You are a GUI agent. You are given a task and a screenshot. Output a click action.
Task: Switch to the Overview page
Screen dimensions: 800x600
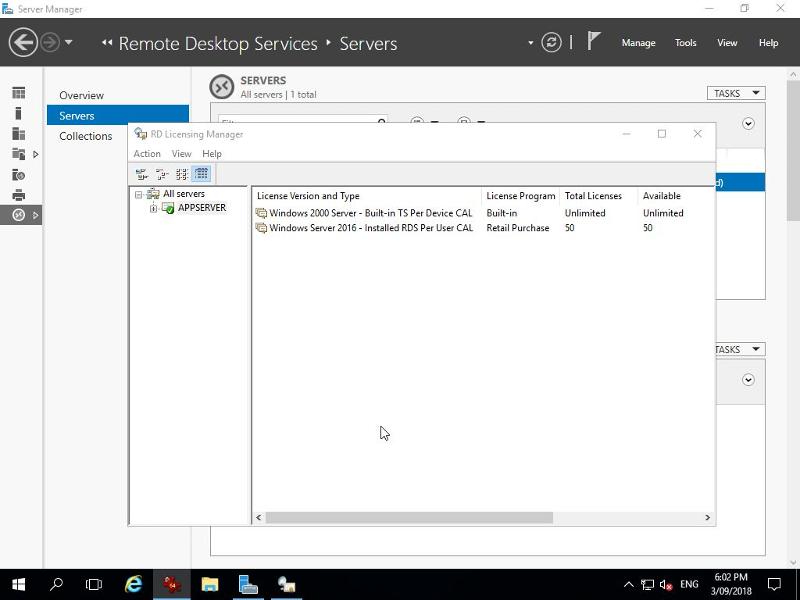coord(81,95)
